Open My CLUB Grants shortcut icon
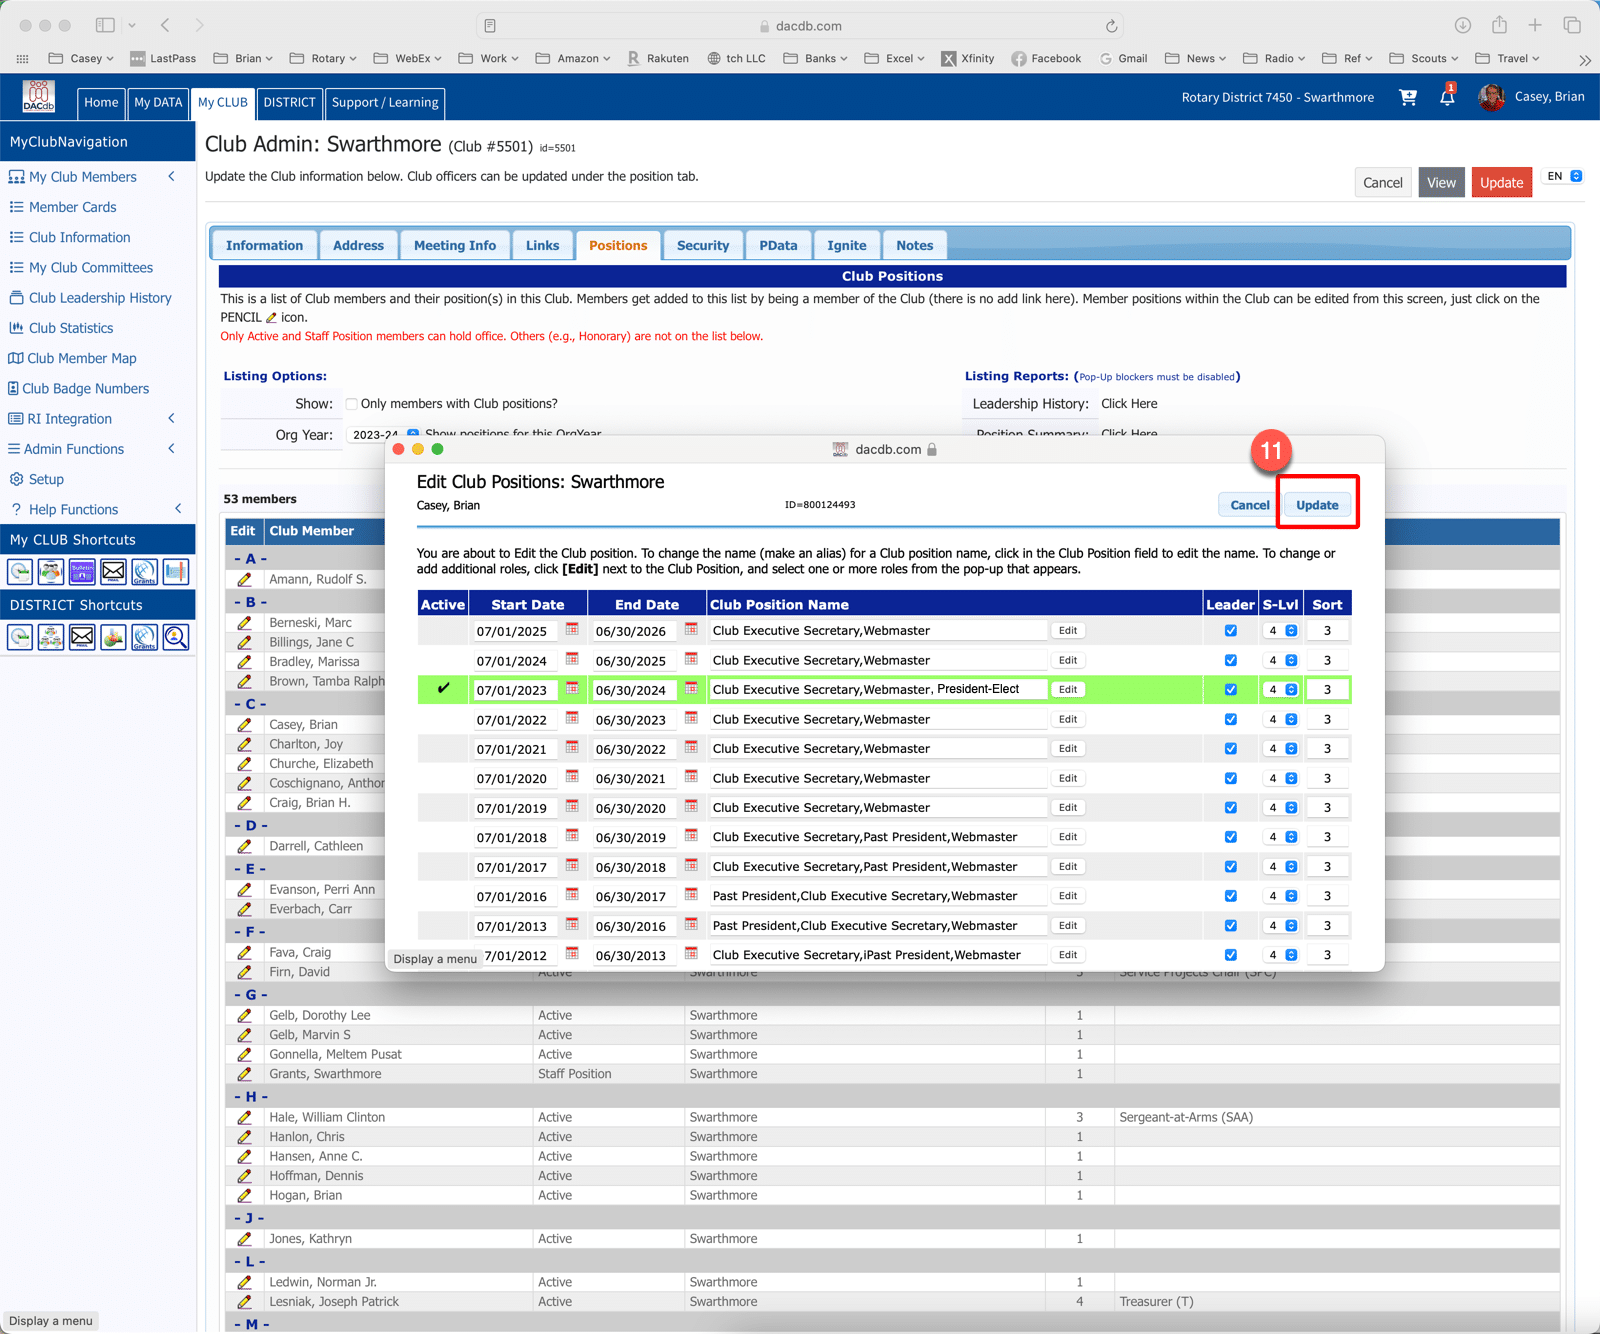Viewport: 1600px width, 1334px height. (144, 572)
